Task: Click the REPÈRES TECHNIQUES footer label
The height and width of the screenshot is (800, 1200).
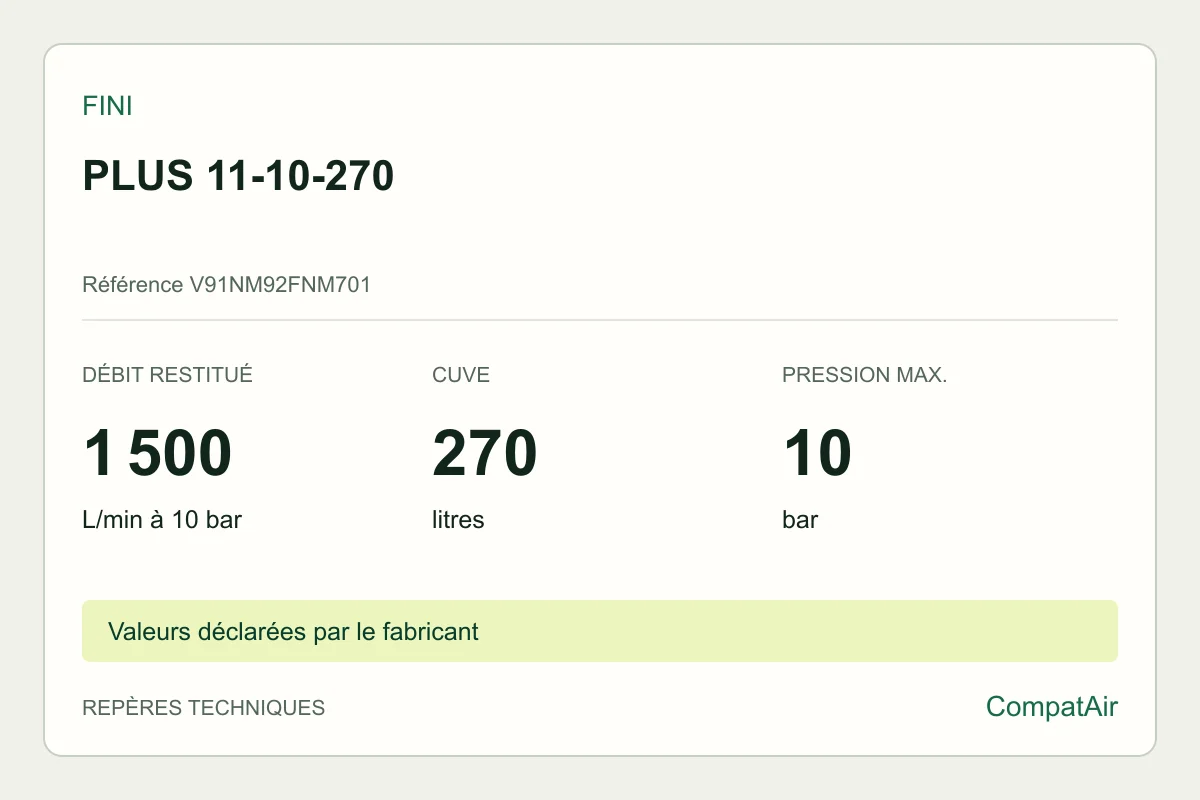Action: click(203, 708)
